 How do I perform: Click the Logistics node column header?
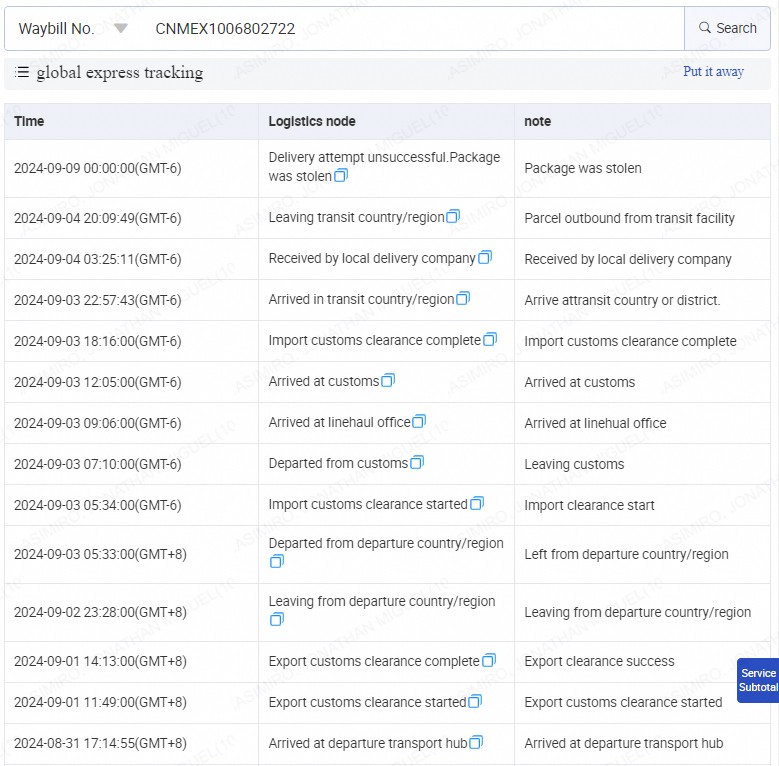coord(312,121)
